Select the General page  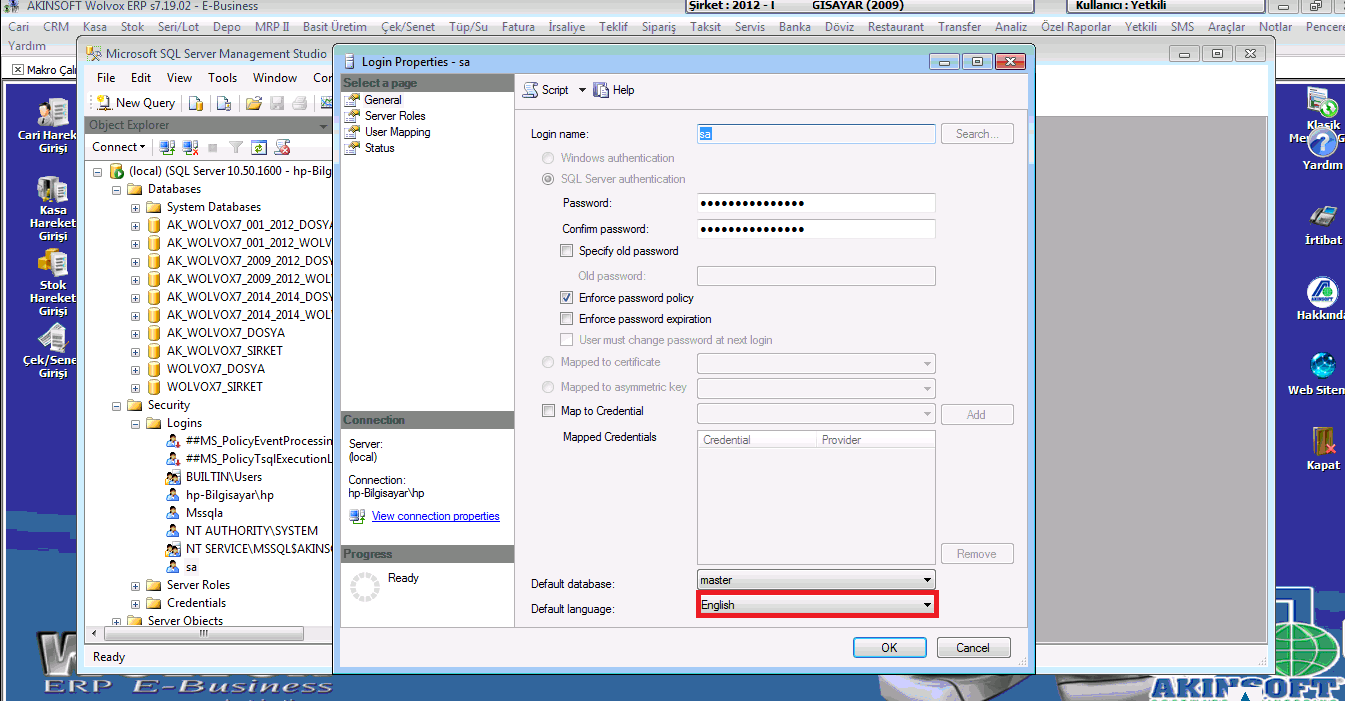point(383,100)
